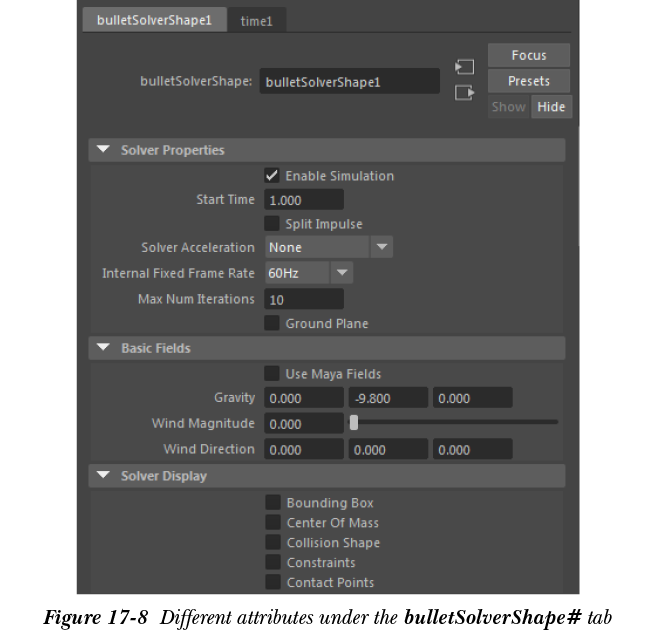Image resolution: width=656 pixels, height=639 pixels.
Task: Open the Presets button
Action: [529, 81]
